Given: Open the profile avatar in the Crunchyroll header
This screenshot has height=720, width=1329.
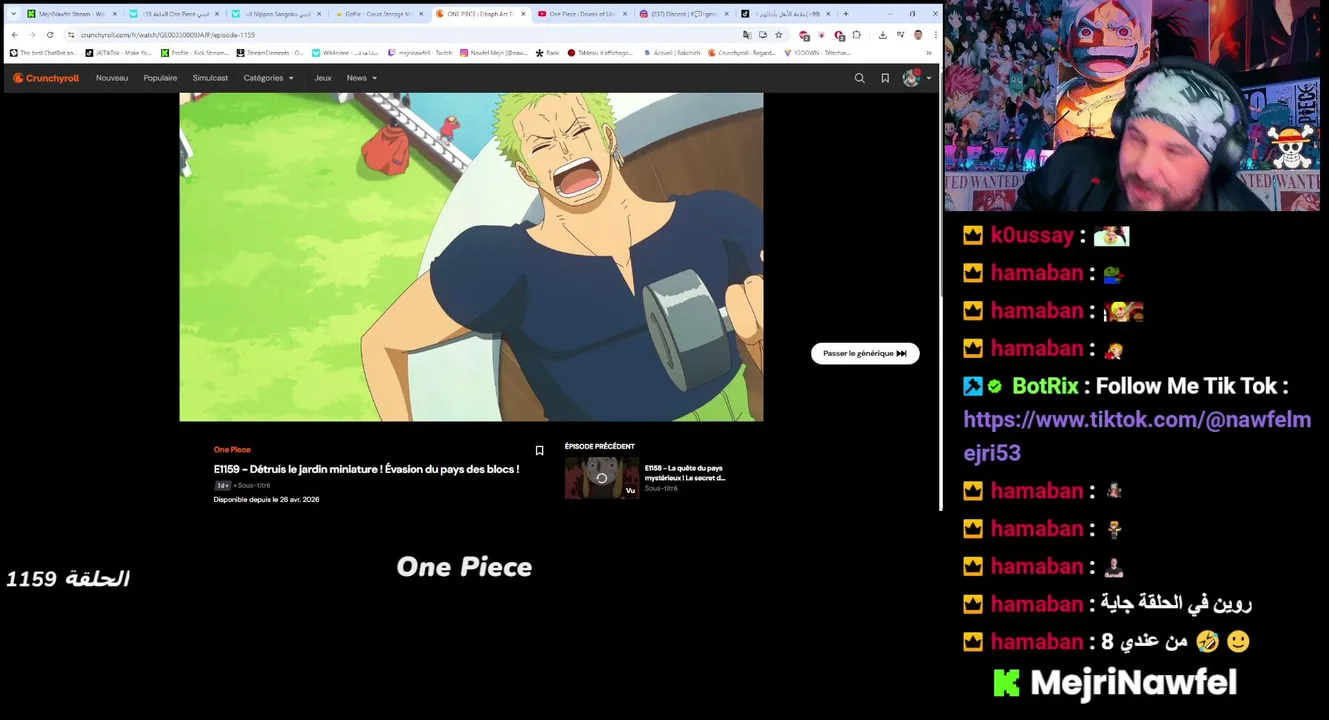Looking at the screenshot, I should click(x=911, y=78).
